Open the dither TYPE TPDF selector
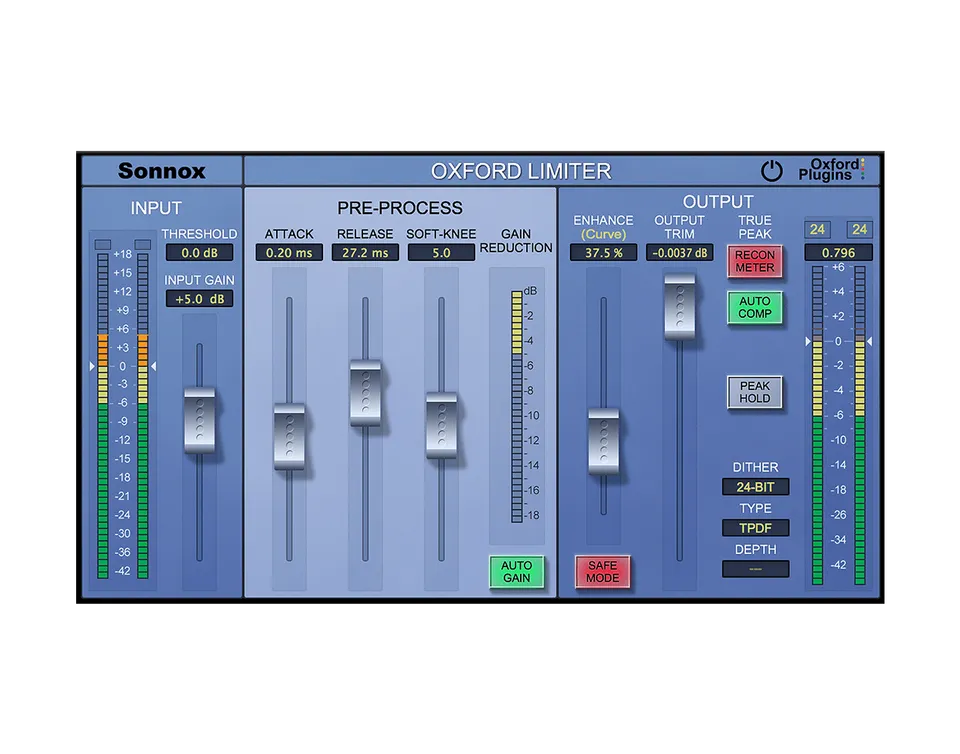Screen dimensions: 960x754 (756, 528)
